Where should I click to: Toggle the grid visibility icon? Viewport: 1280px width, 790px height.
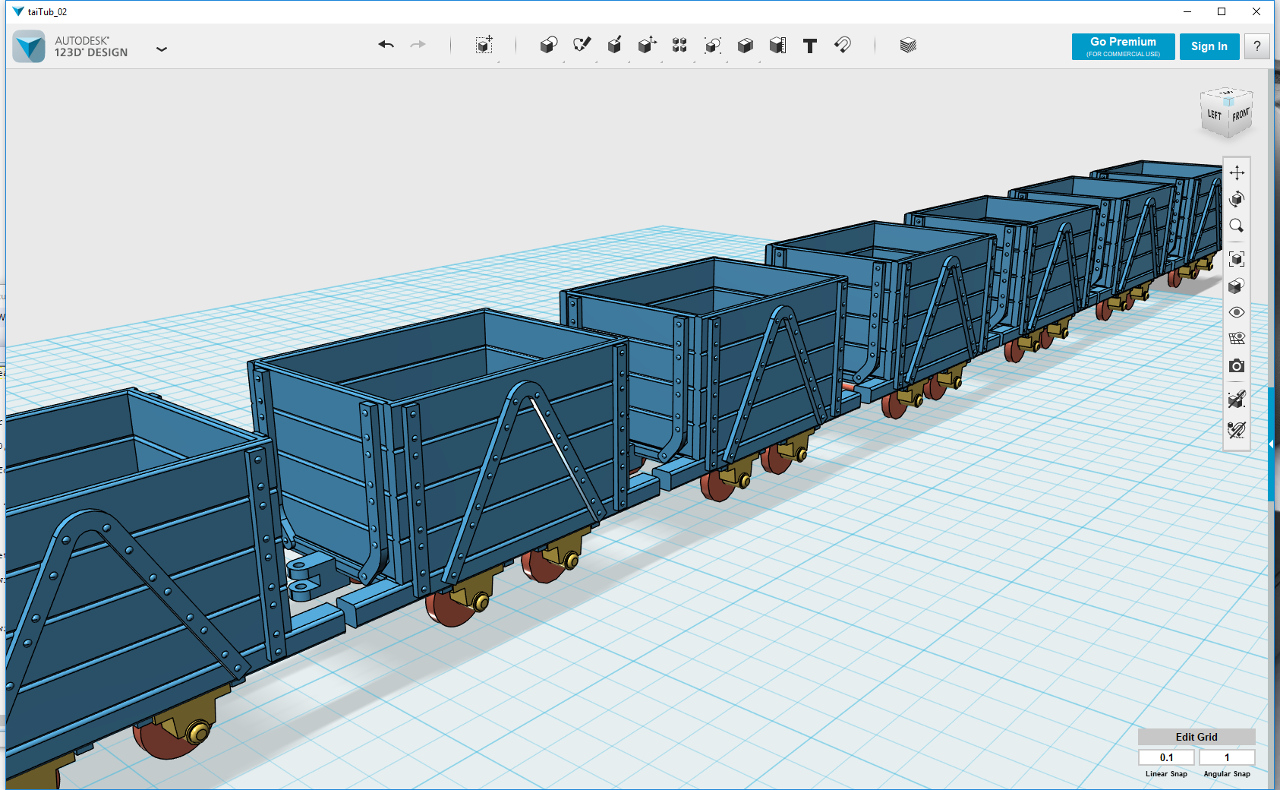1237,339
